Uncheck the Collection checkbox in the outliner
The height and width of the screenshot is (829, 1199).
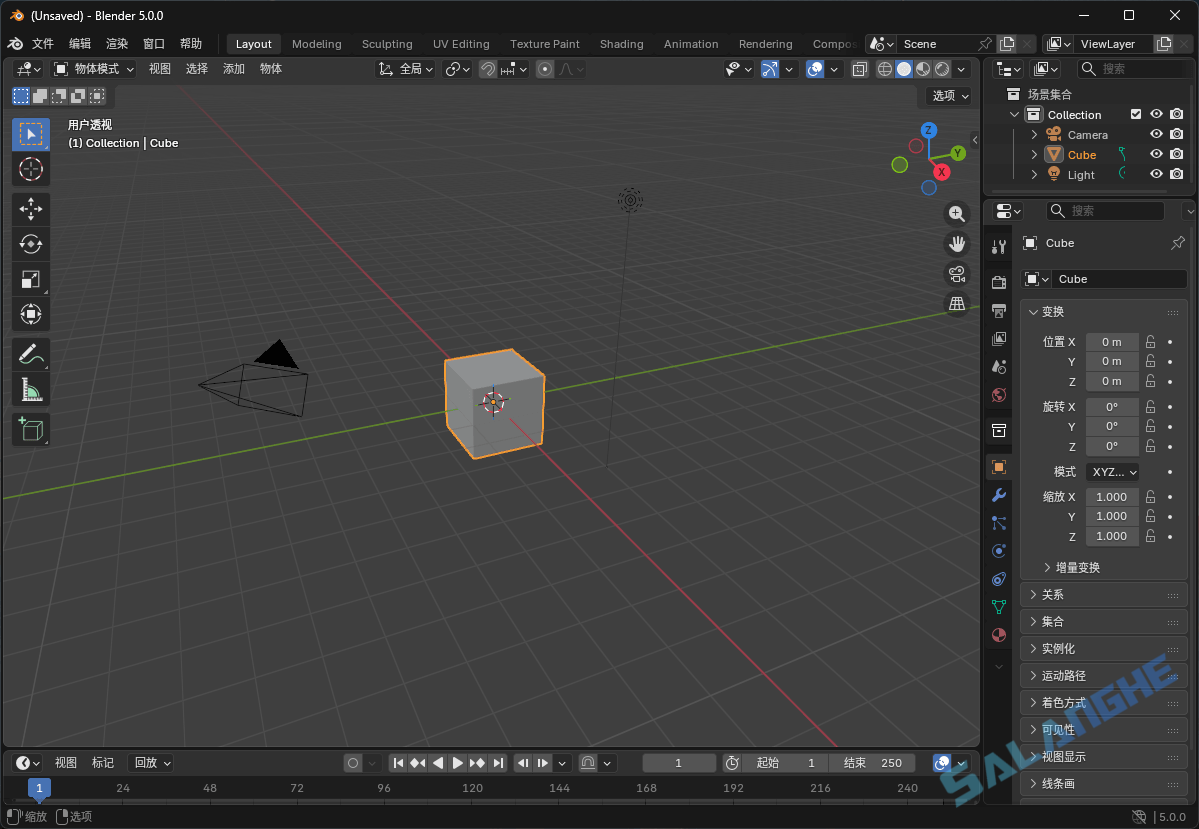[1136, 114]
